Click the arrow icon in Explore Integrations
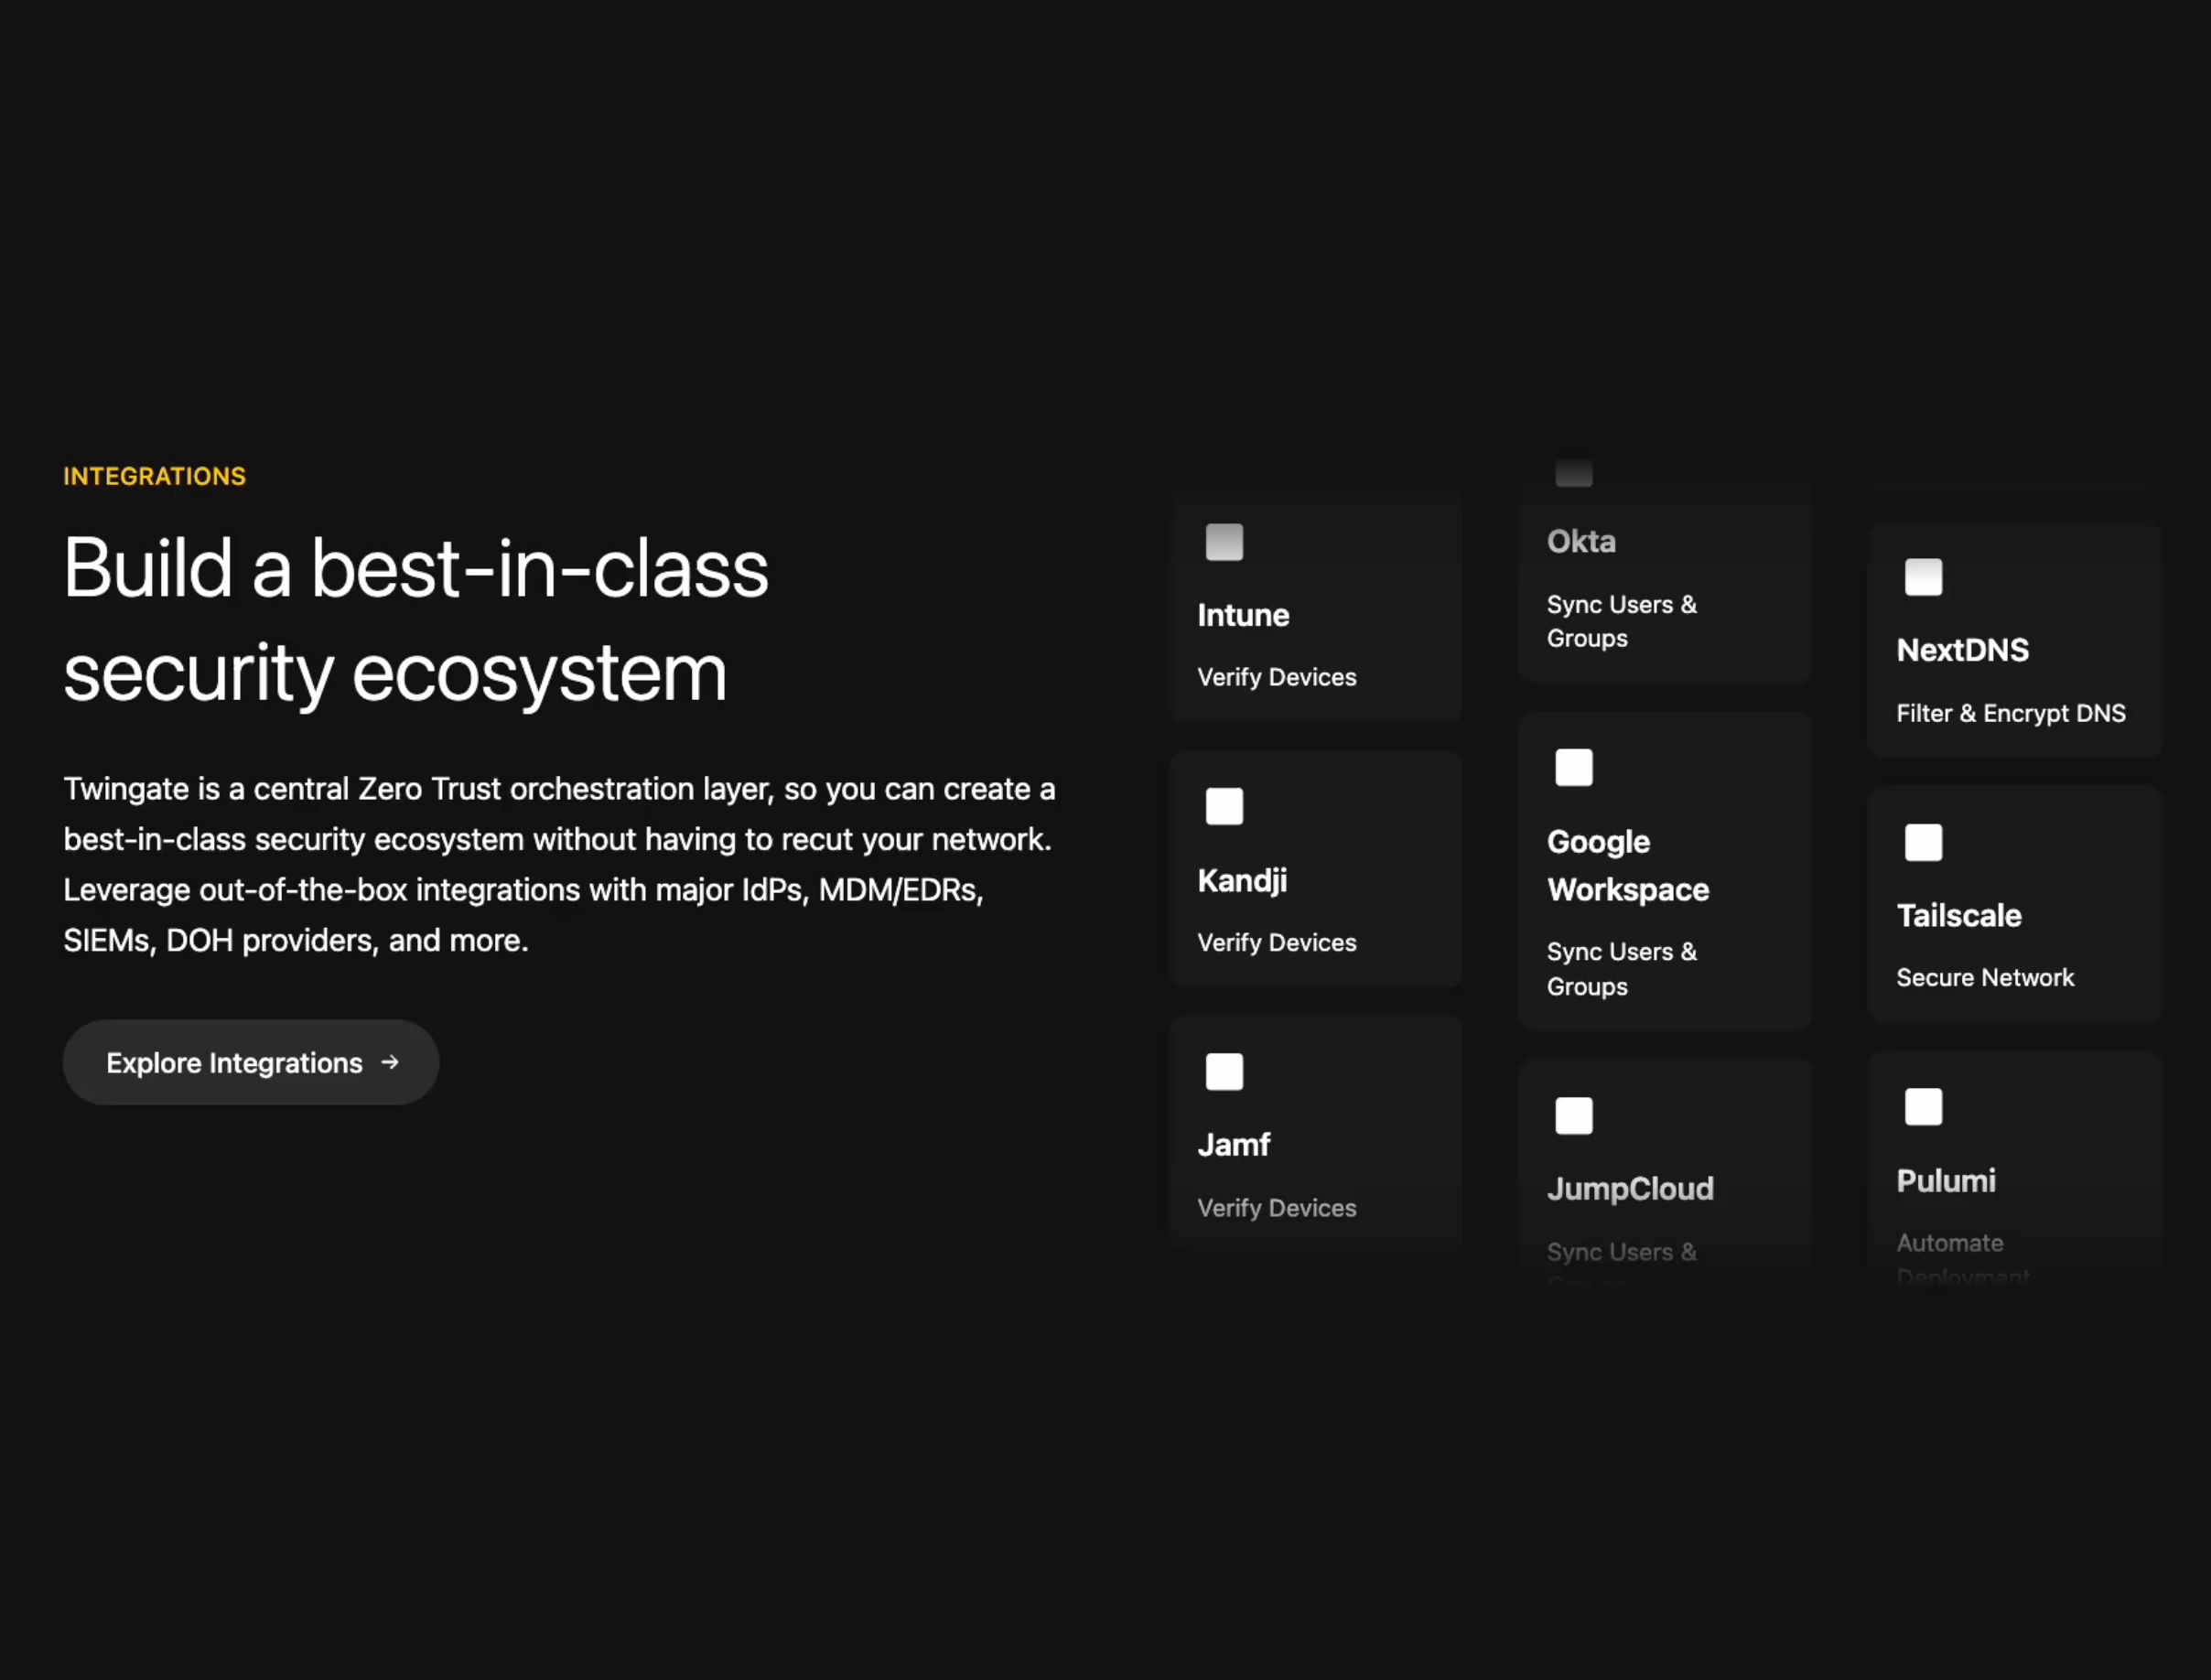The image size is (2211, 1680). pyautogui.click(x=390, y=1062)
